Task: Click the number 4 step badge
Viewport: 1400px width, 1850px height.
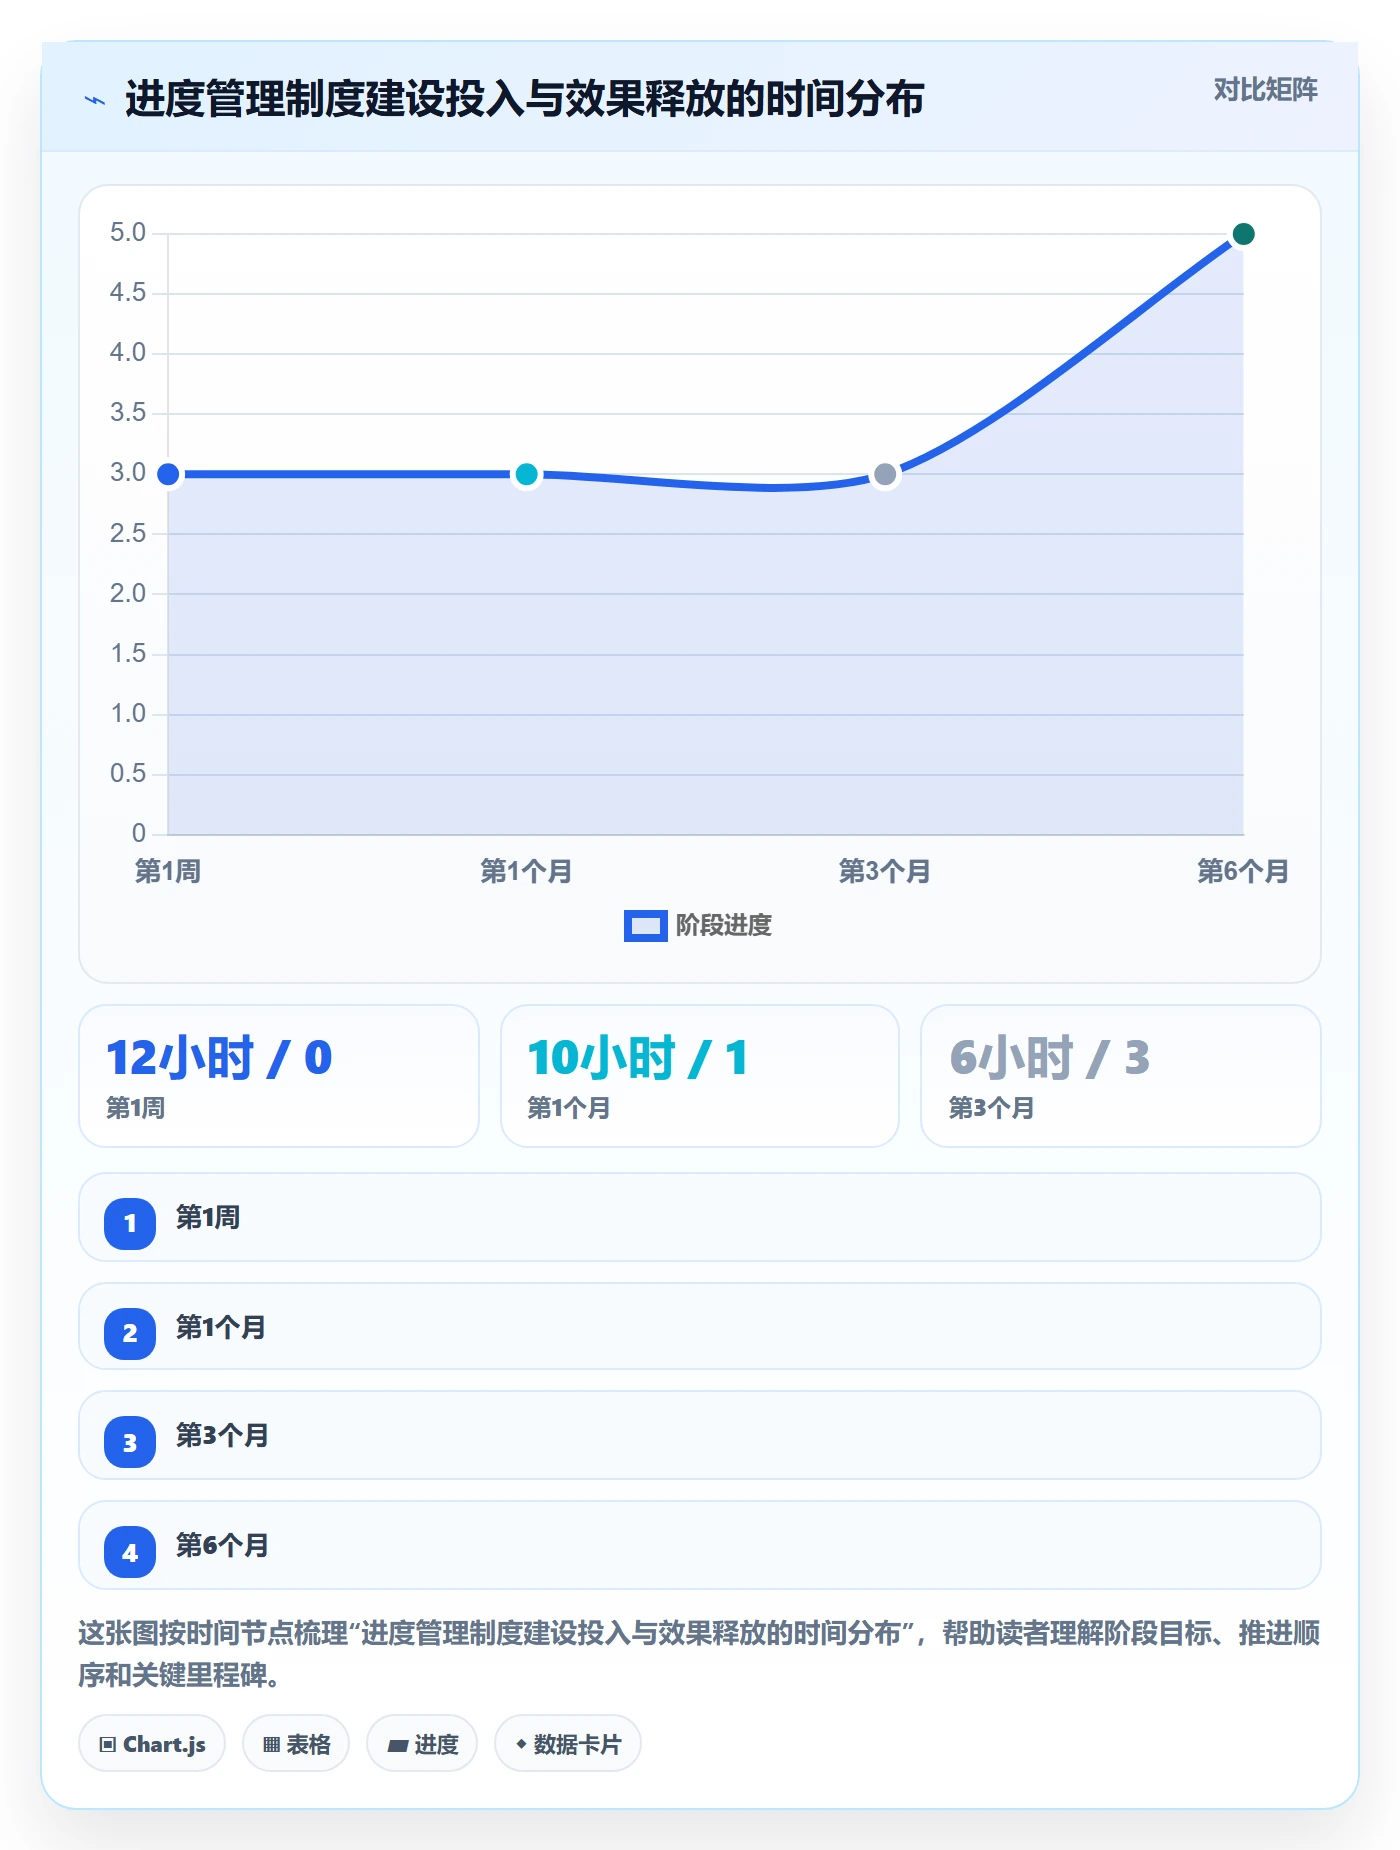Action: click(x=130, y=1553)
